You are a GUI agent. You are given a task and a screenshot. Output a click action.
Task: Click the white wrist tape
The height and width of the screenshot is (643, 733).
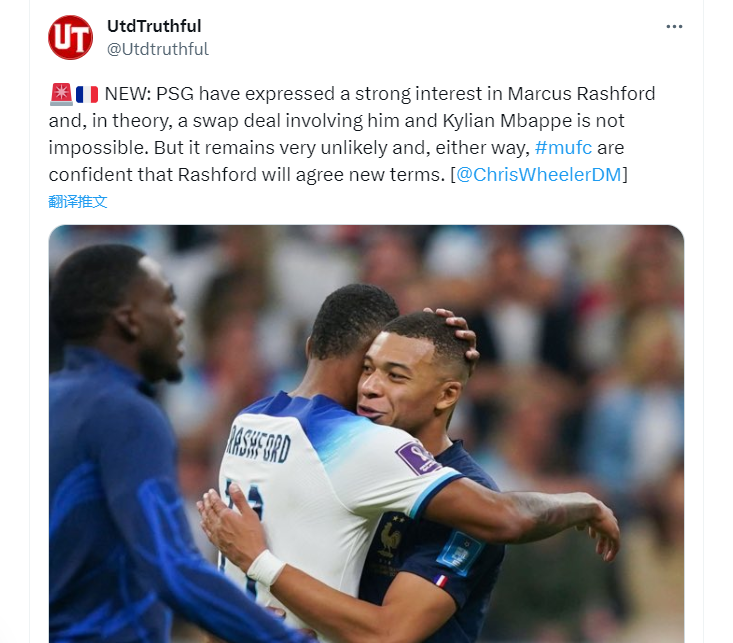click(266, 567)
